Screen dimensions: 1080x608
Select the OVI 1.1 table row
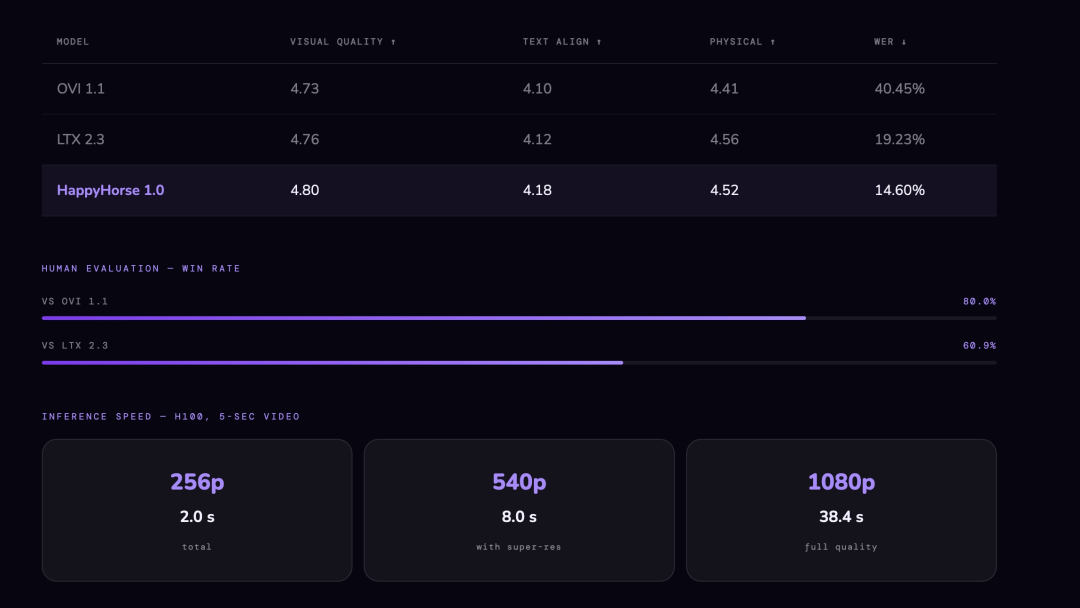519,89
